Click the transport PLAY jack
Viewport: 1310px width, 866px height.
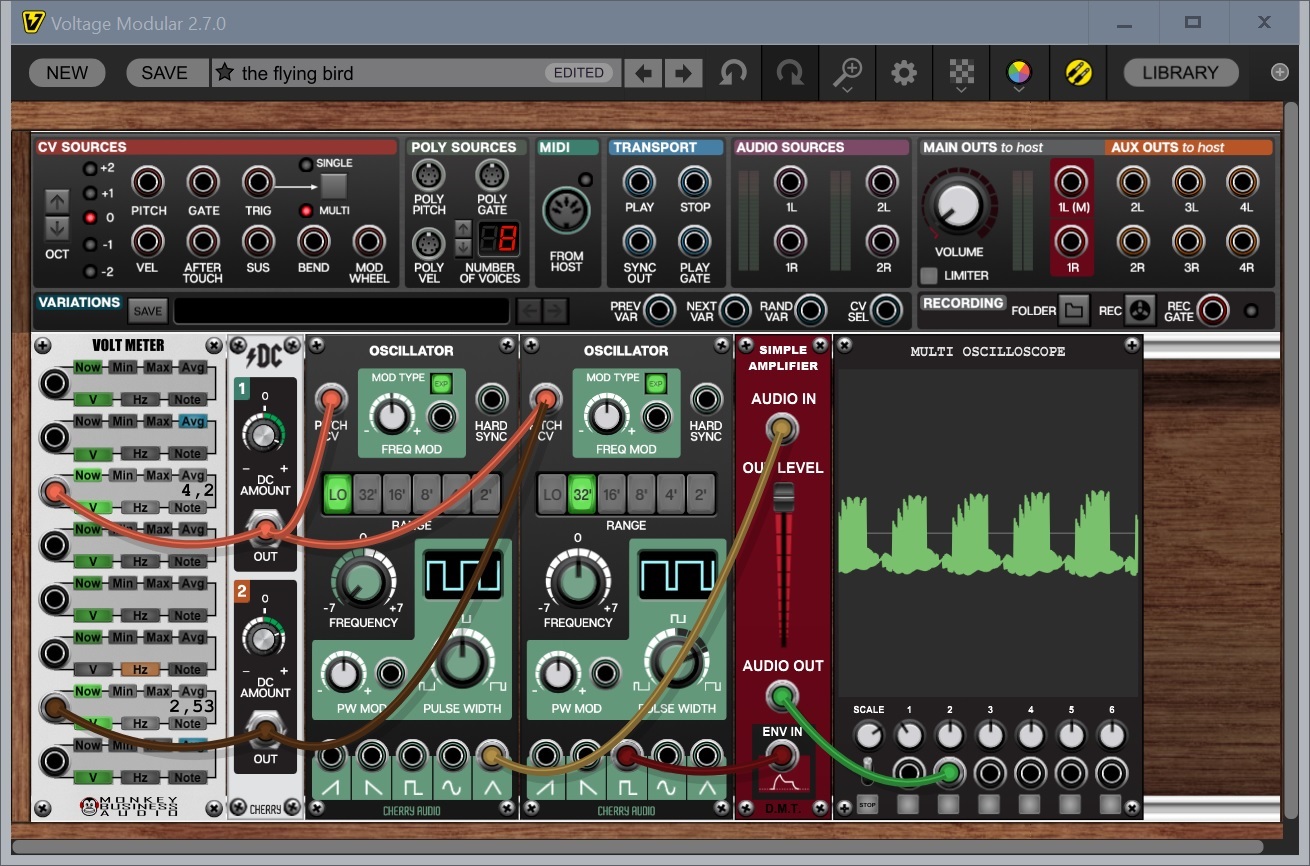coord(639,182)
